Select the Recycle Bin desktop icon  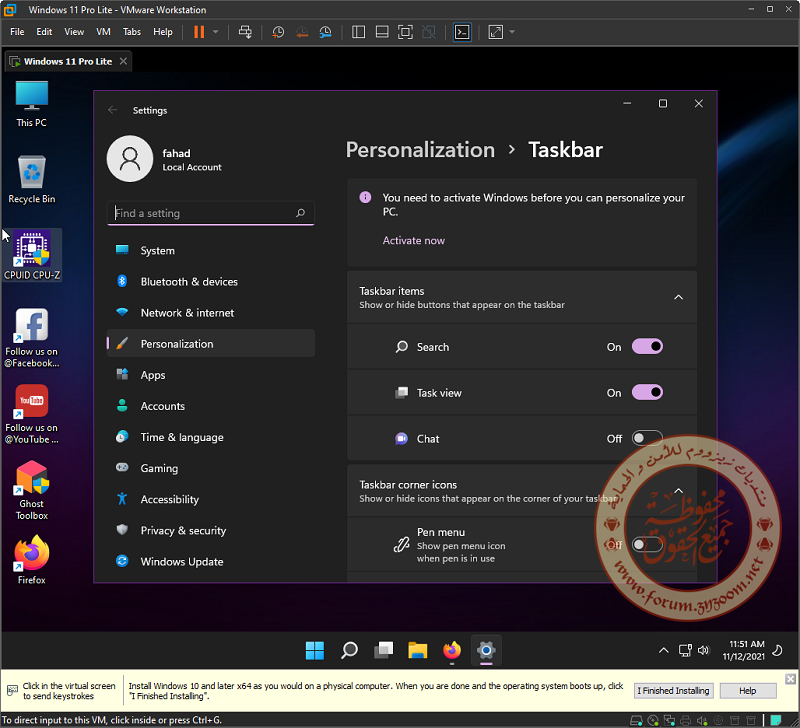coord(32,180)
